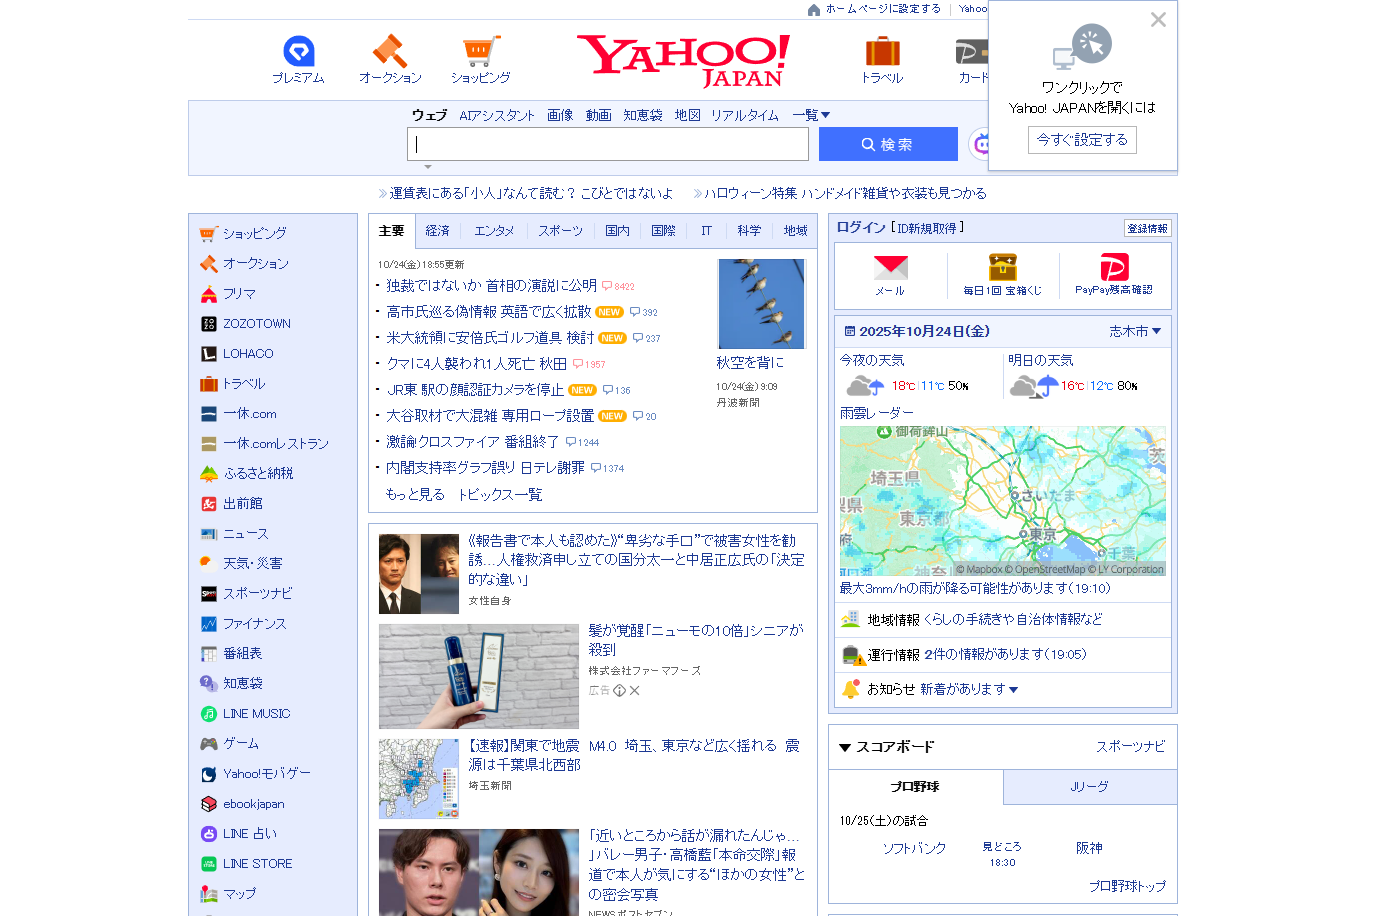The image size is (1397, 916).
Task: Close the ワンクリック setup popup
Action: click(x=1158, y=19)
